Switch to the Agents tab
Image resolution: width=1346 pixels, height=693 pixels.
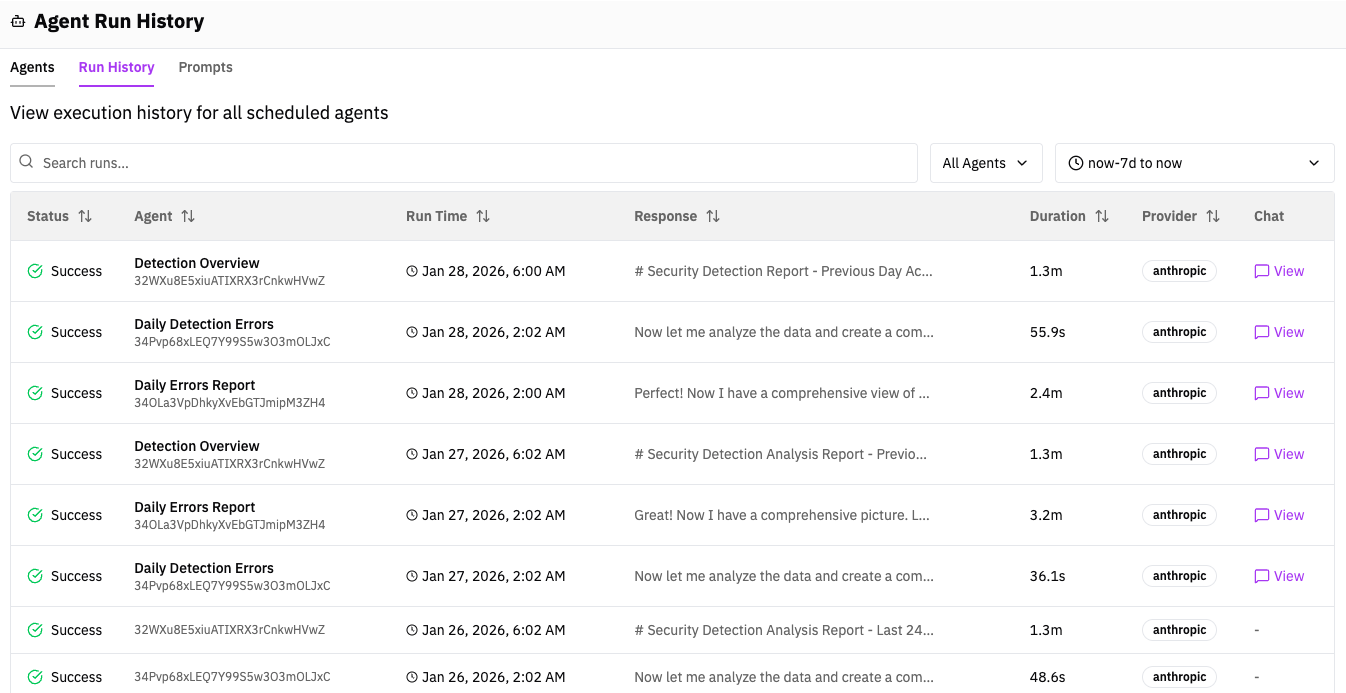(32, 67)
